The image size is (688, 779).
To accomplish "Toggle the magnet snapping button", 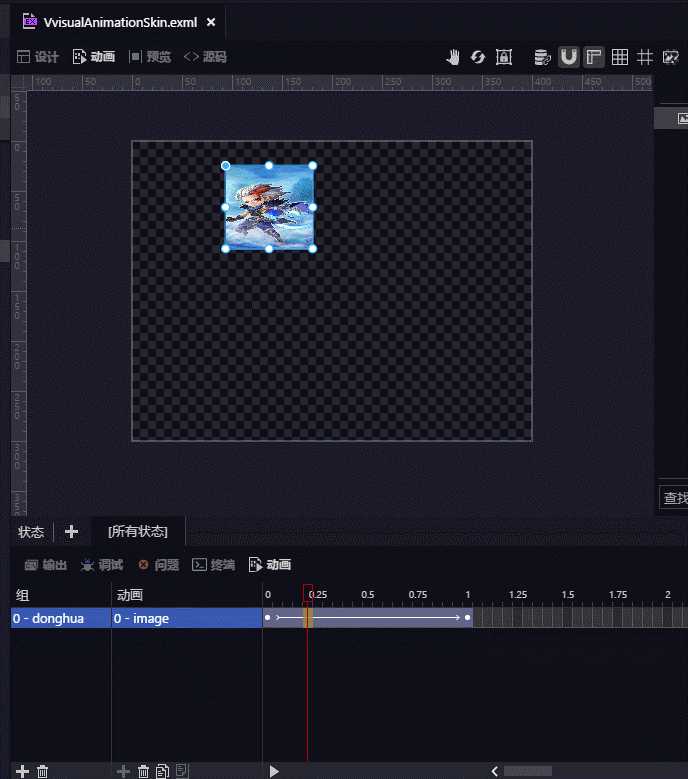I will click(x=568, y=57).
